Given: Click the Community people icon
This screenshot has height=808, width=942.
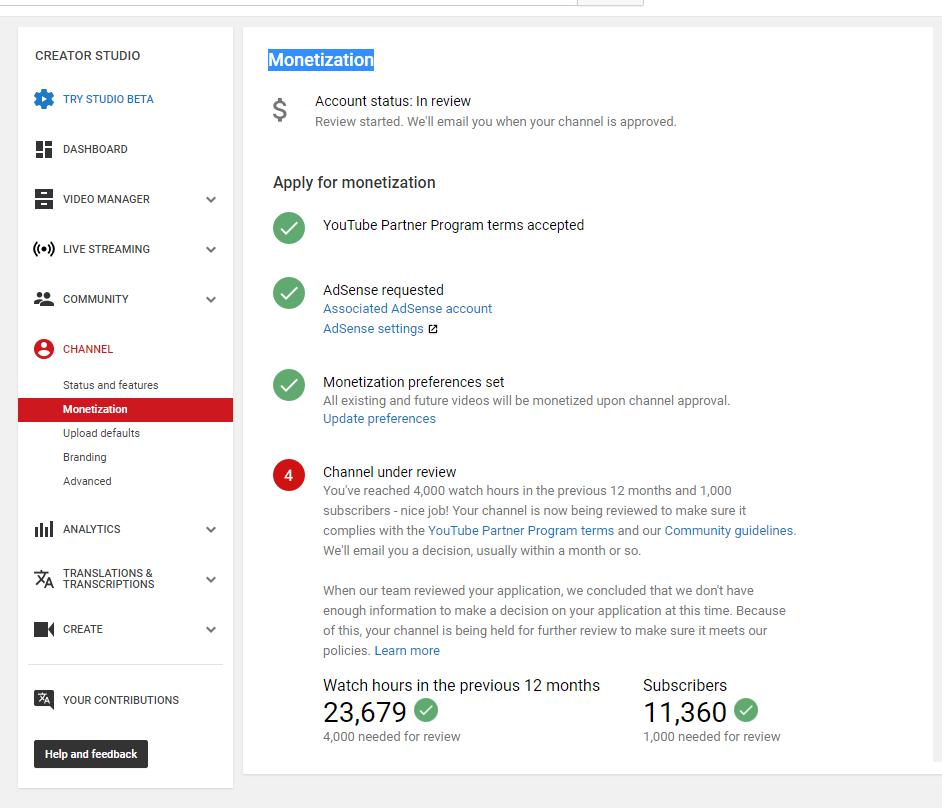Looking at the screenshot, I should pyautogui.click(x=44, y=299).
